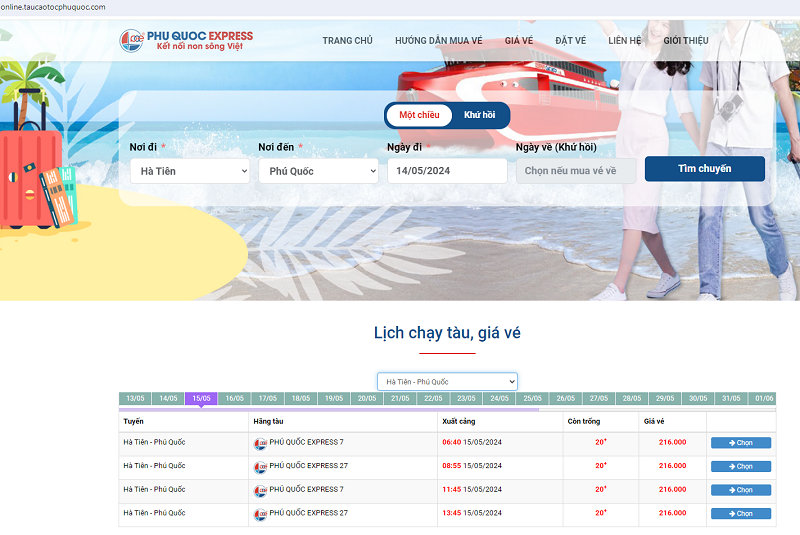Viewport: 800px width, 535px height.
Task: Select the 22/05 date tab
Action: (433, 398)
